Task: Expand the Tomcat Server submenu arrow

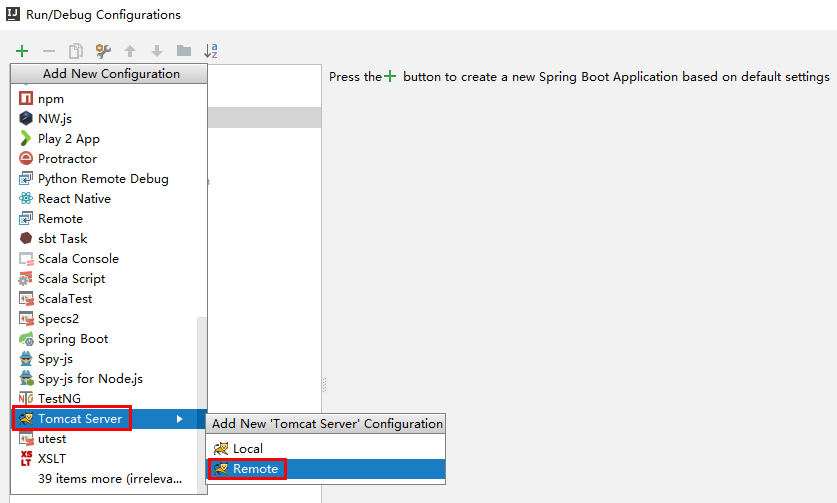Action: coord(180,419)
